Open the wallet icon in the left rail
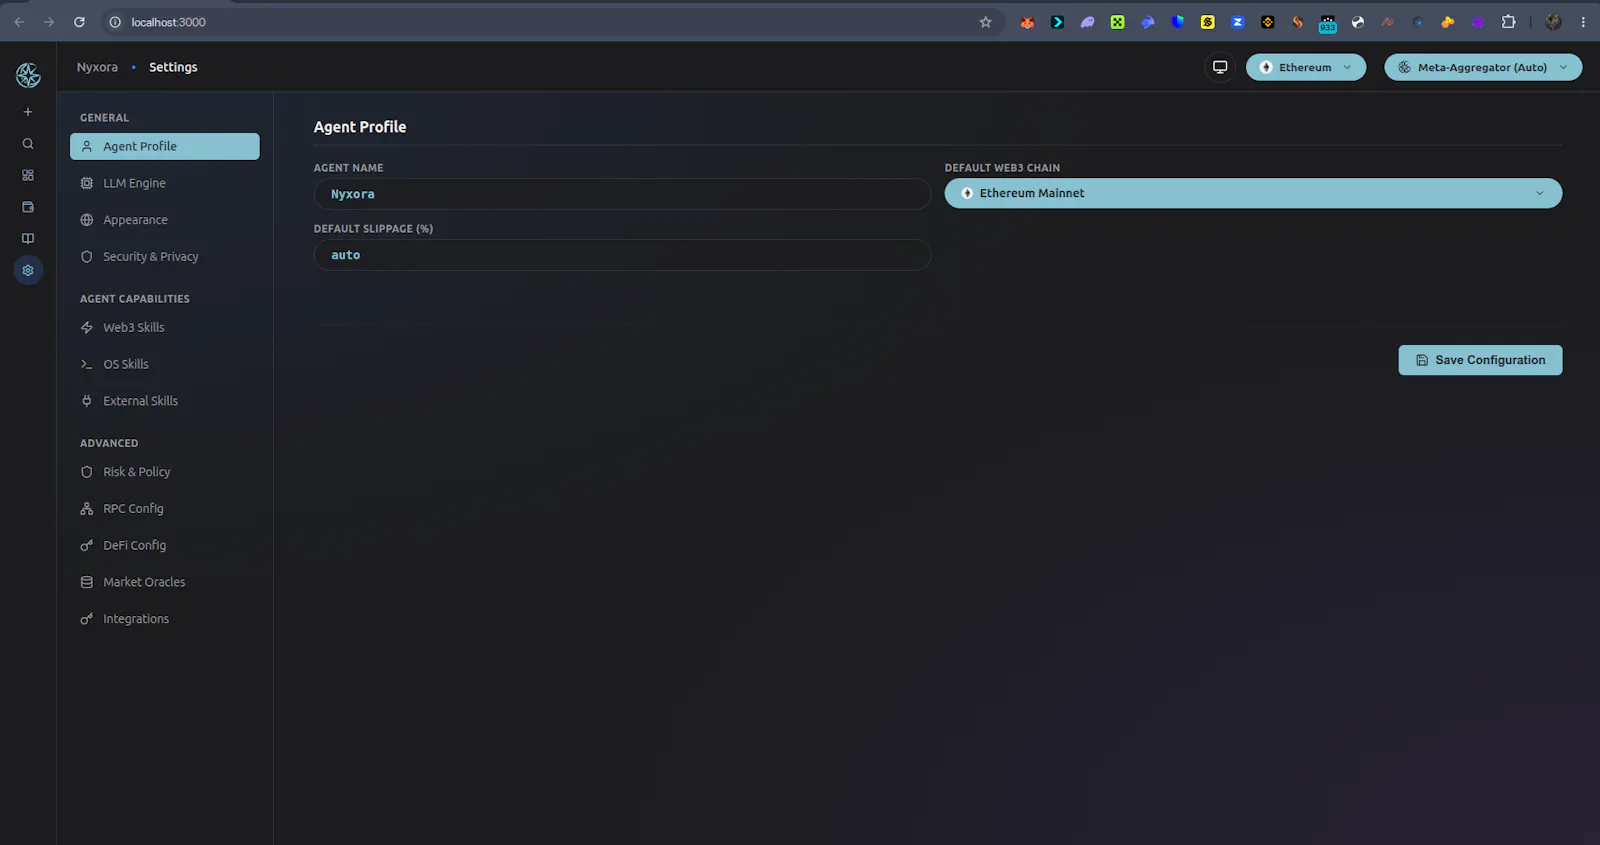 28,207
